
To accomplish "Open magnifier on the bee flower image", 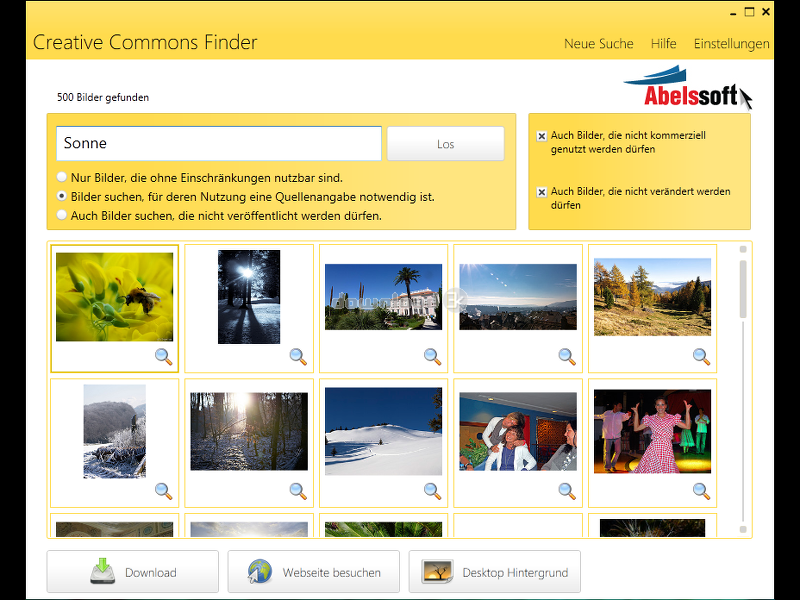I will click(x=163, y=357).
